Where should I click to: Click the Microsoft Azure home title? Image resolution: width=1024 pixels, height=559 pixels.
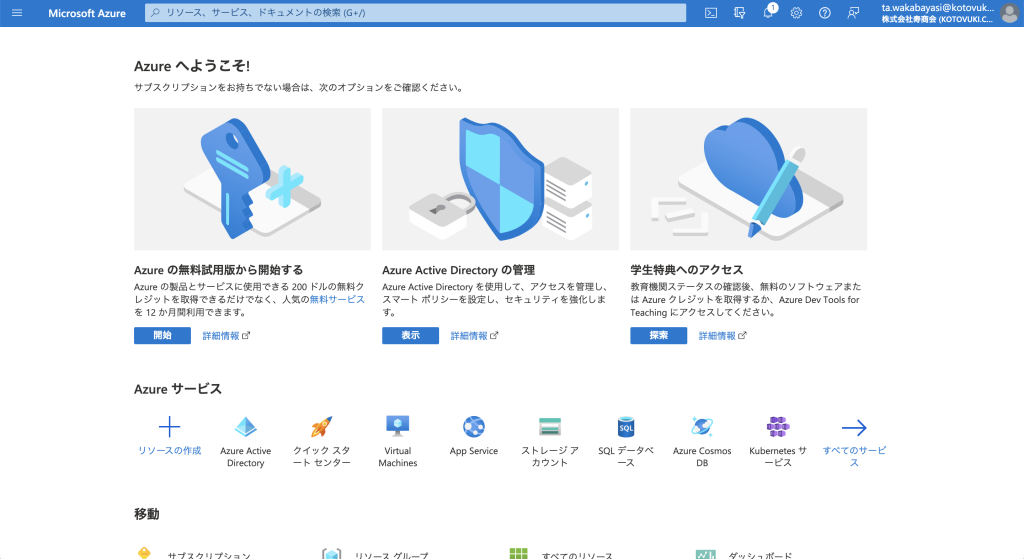tap(87, 13)
